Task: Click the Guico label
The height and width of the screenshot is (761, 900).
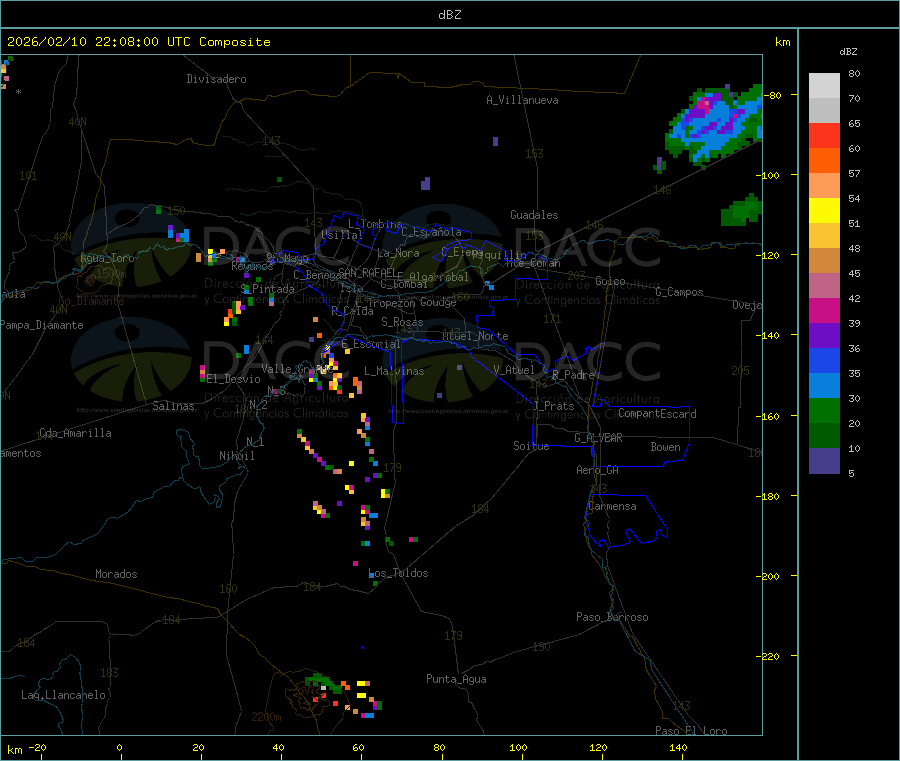Action: tap(610, 281)
